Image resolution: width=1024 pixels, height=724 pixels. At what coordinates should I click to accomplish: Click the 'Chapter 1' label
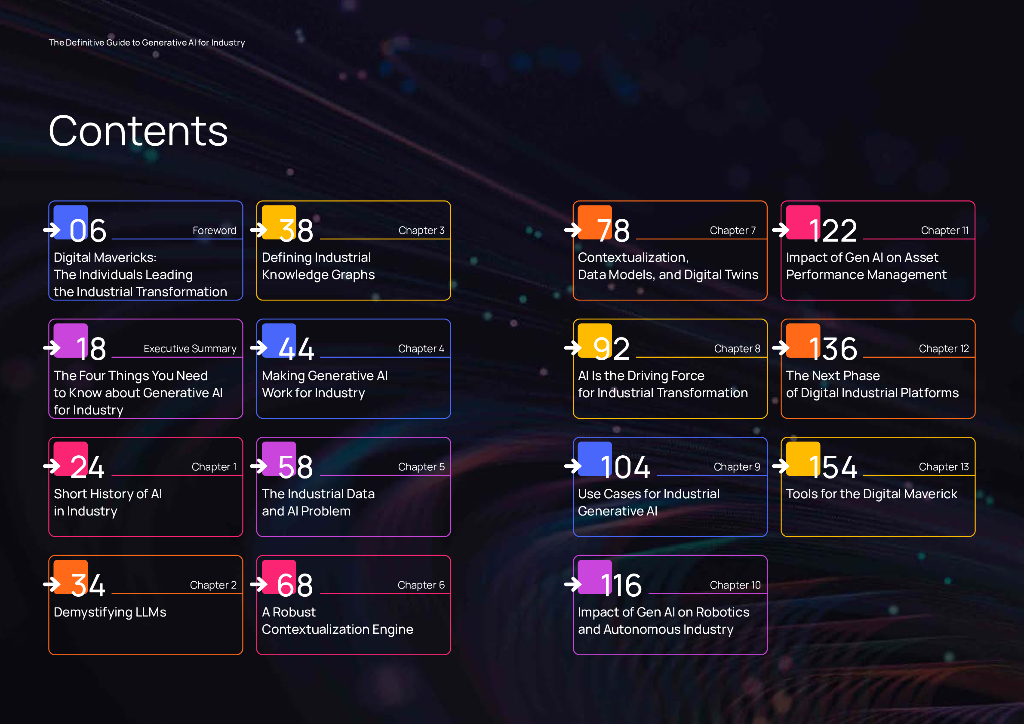tap(214, 467)
